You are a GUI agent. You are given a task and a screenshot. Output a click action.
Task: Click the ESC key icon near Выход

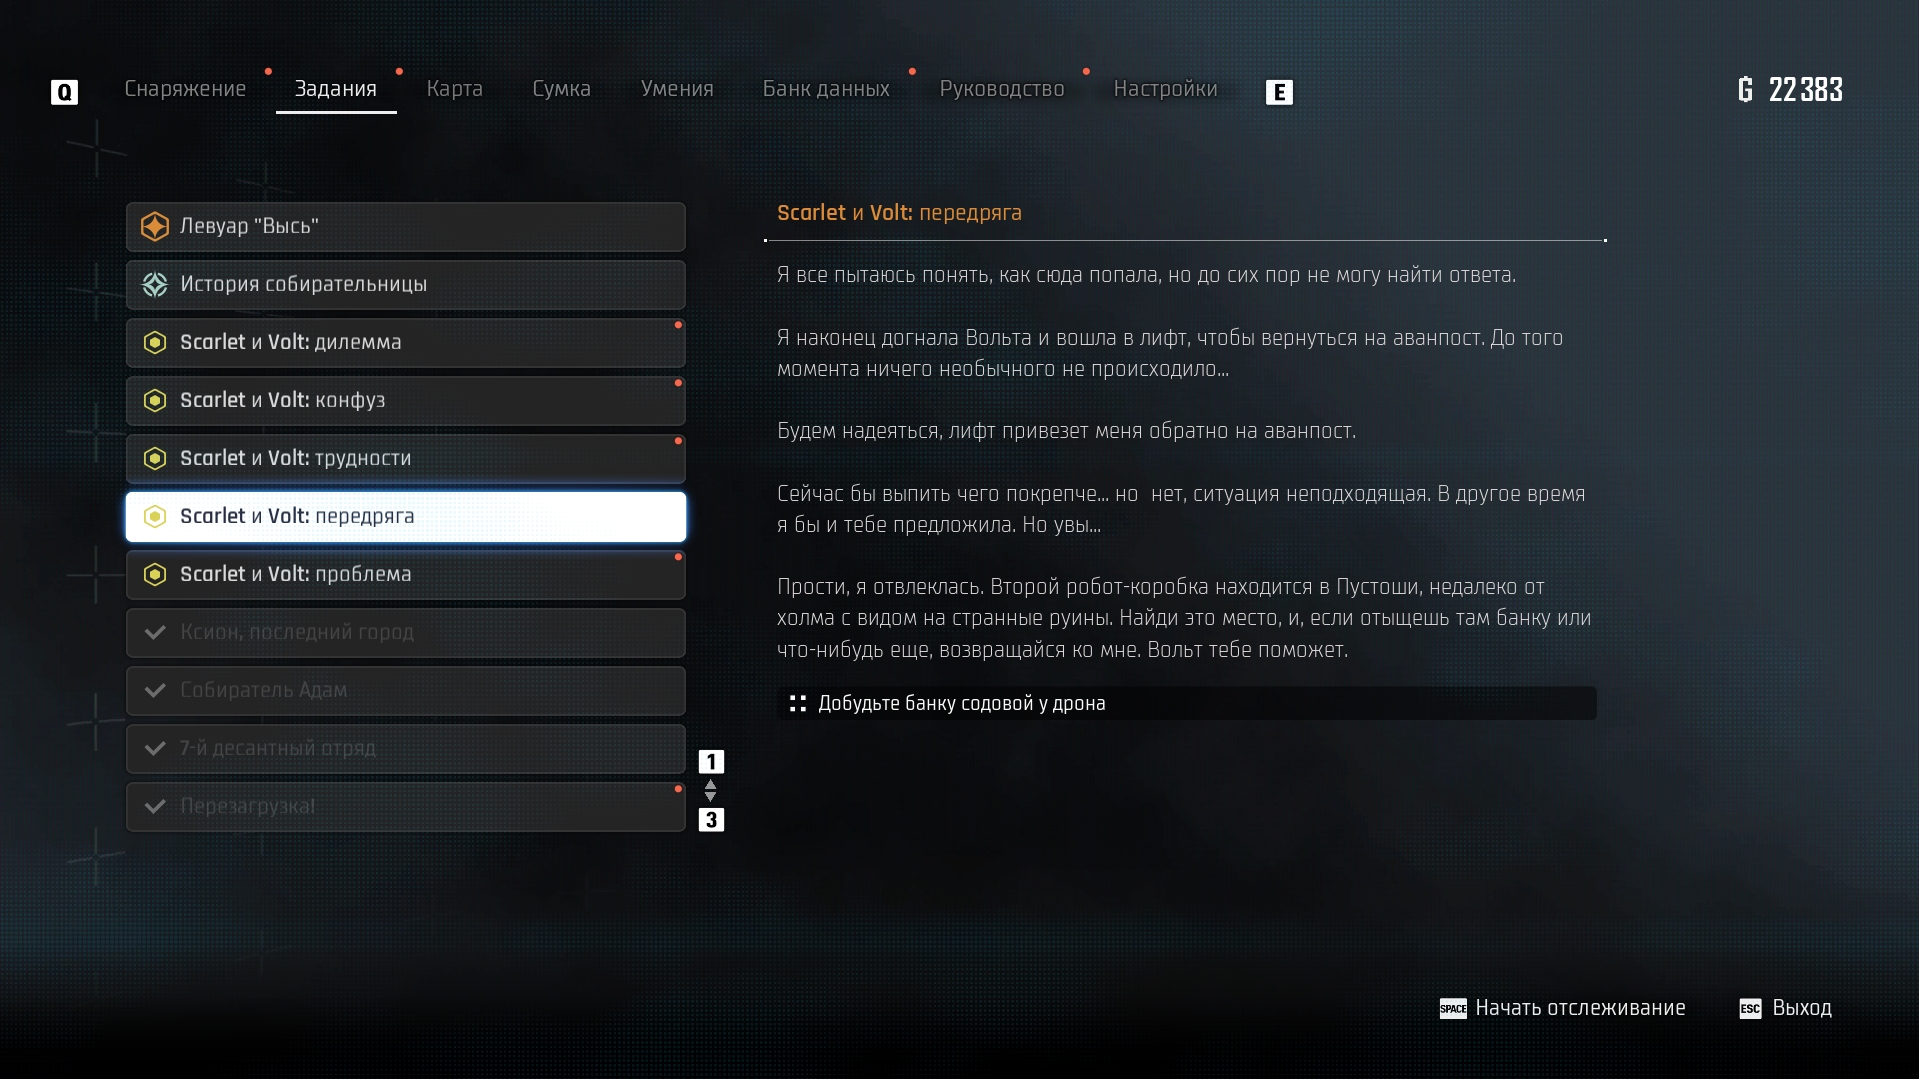pyautogui.click(x=1750, y=1008)
